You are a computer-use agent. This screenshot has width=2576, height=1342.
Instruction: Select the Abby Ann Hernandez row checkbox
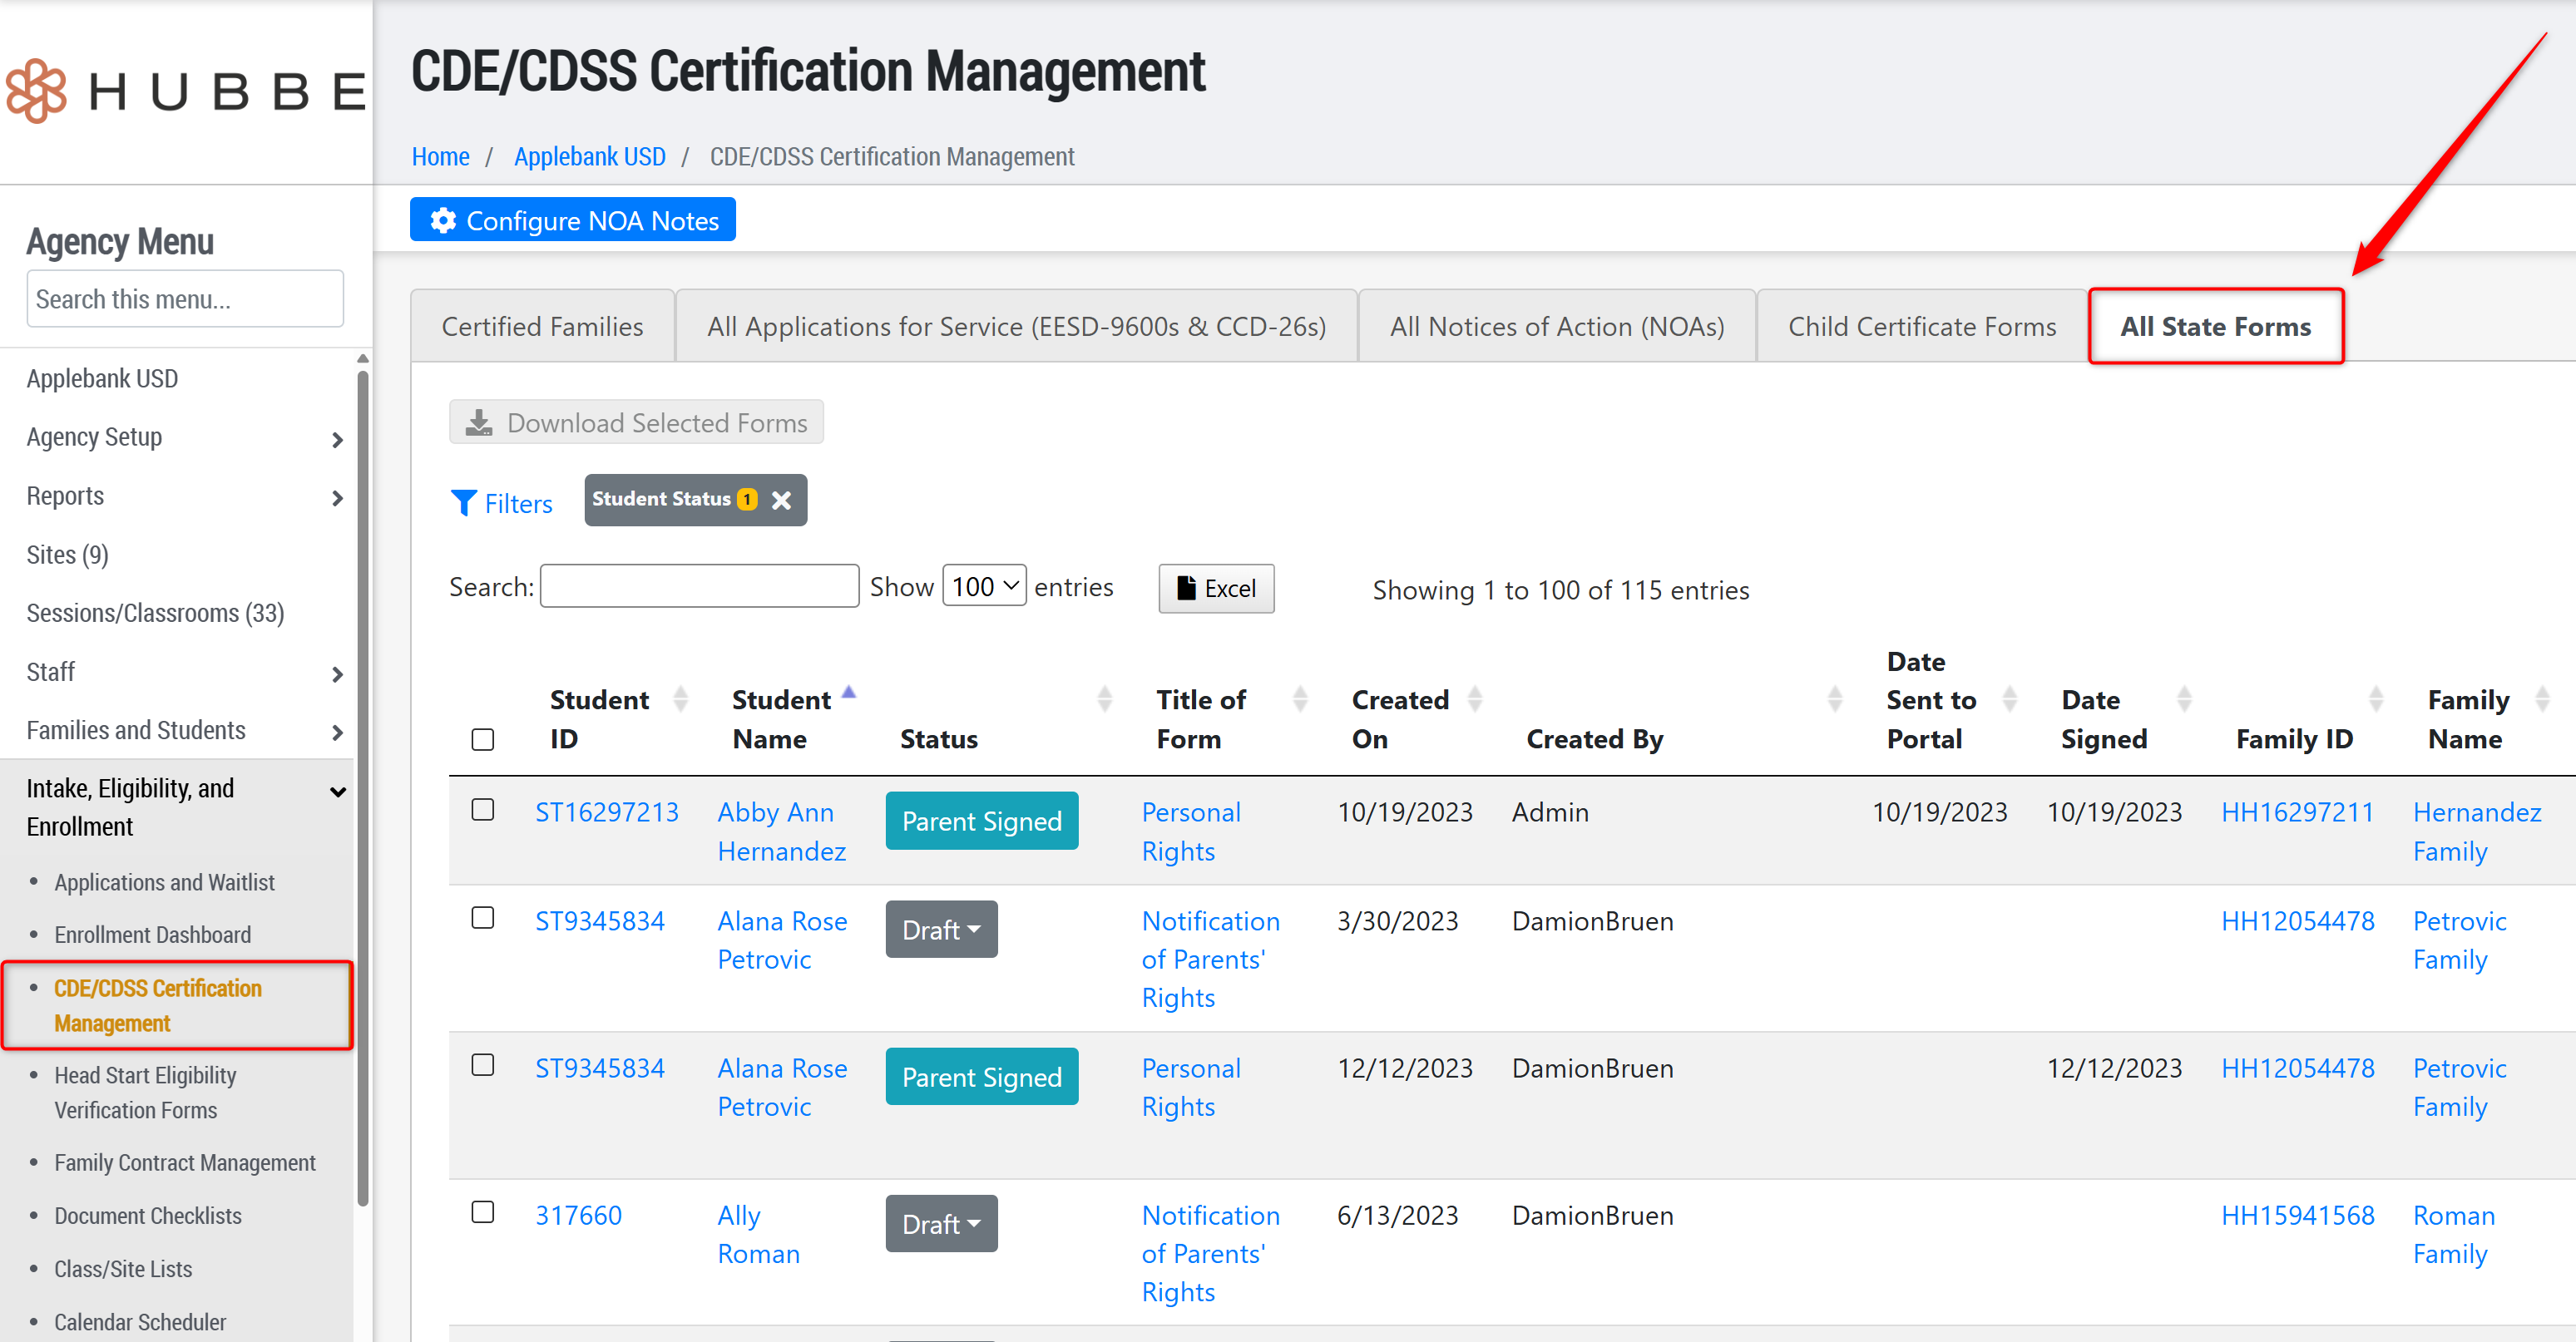[483, 810]
